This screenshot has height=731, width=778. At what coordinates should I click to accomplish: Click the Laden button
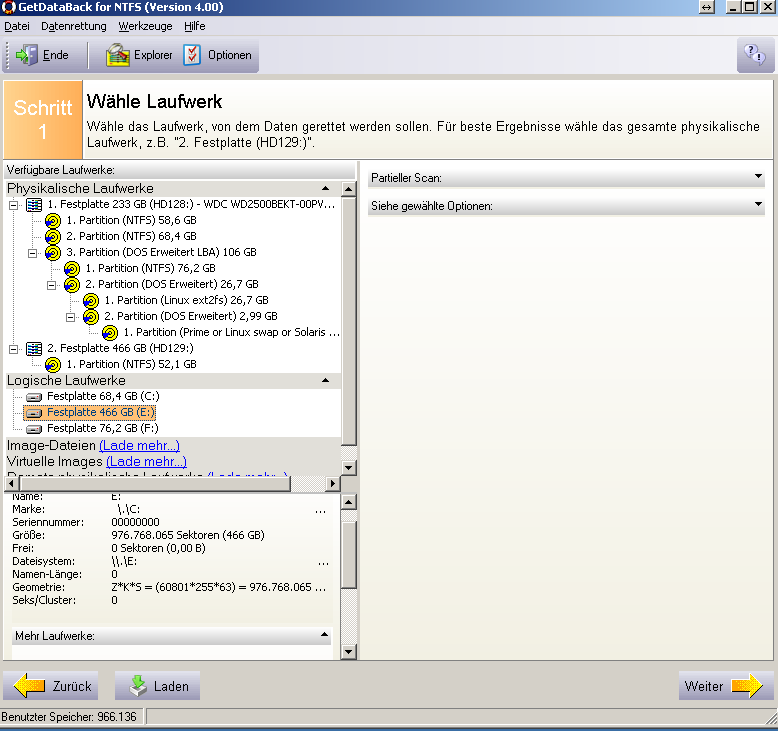(157, 686)
